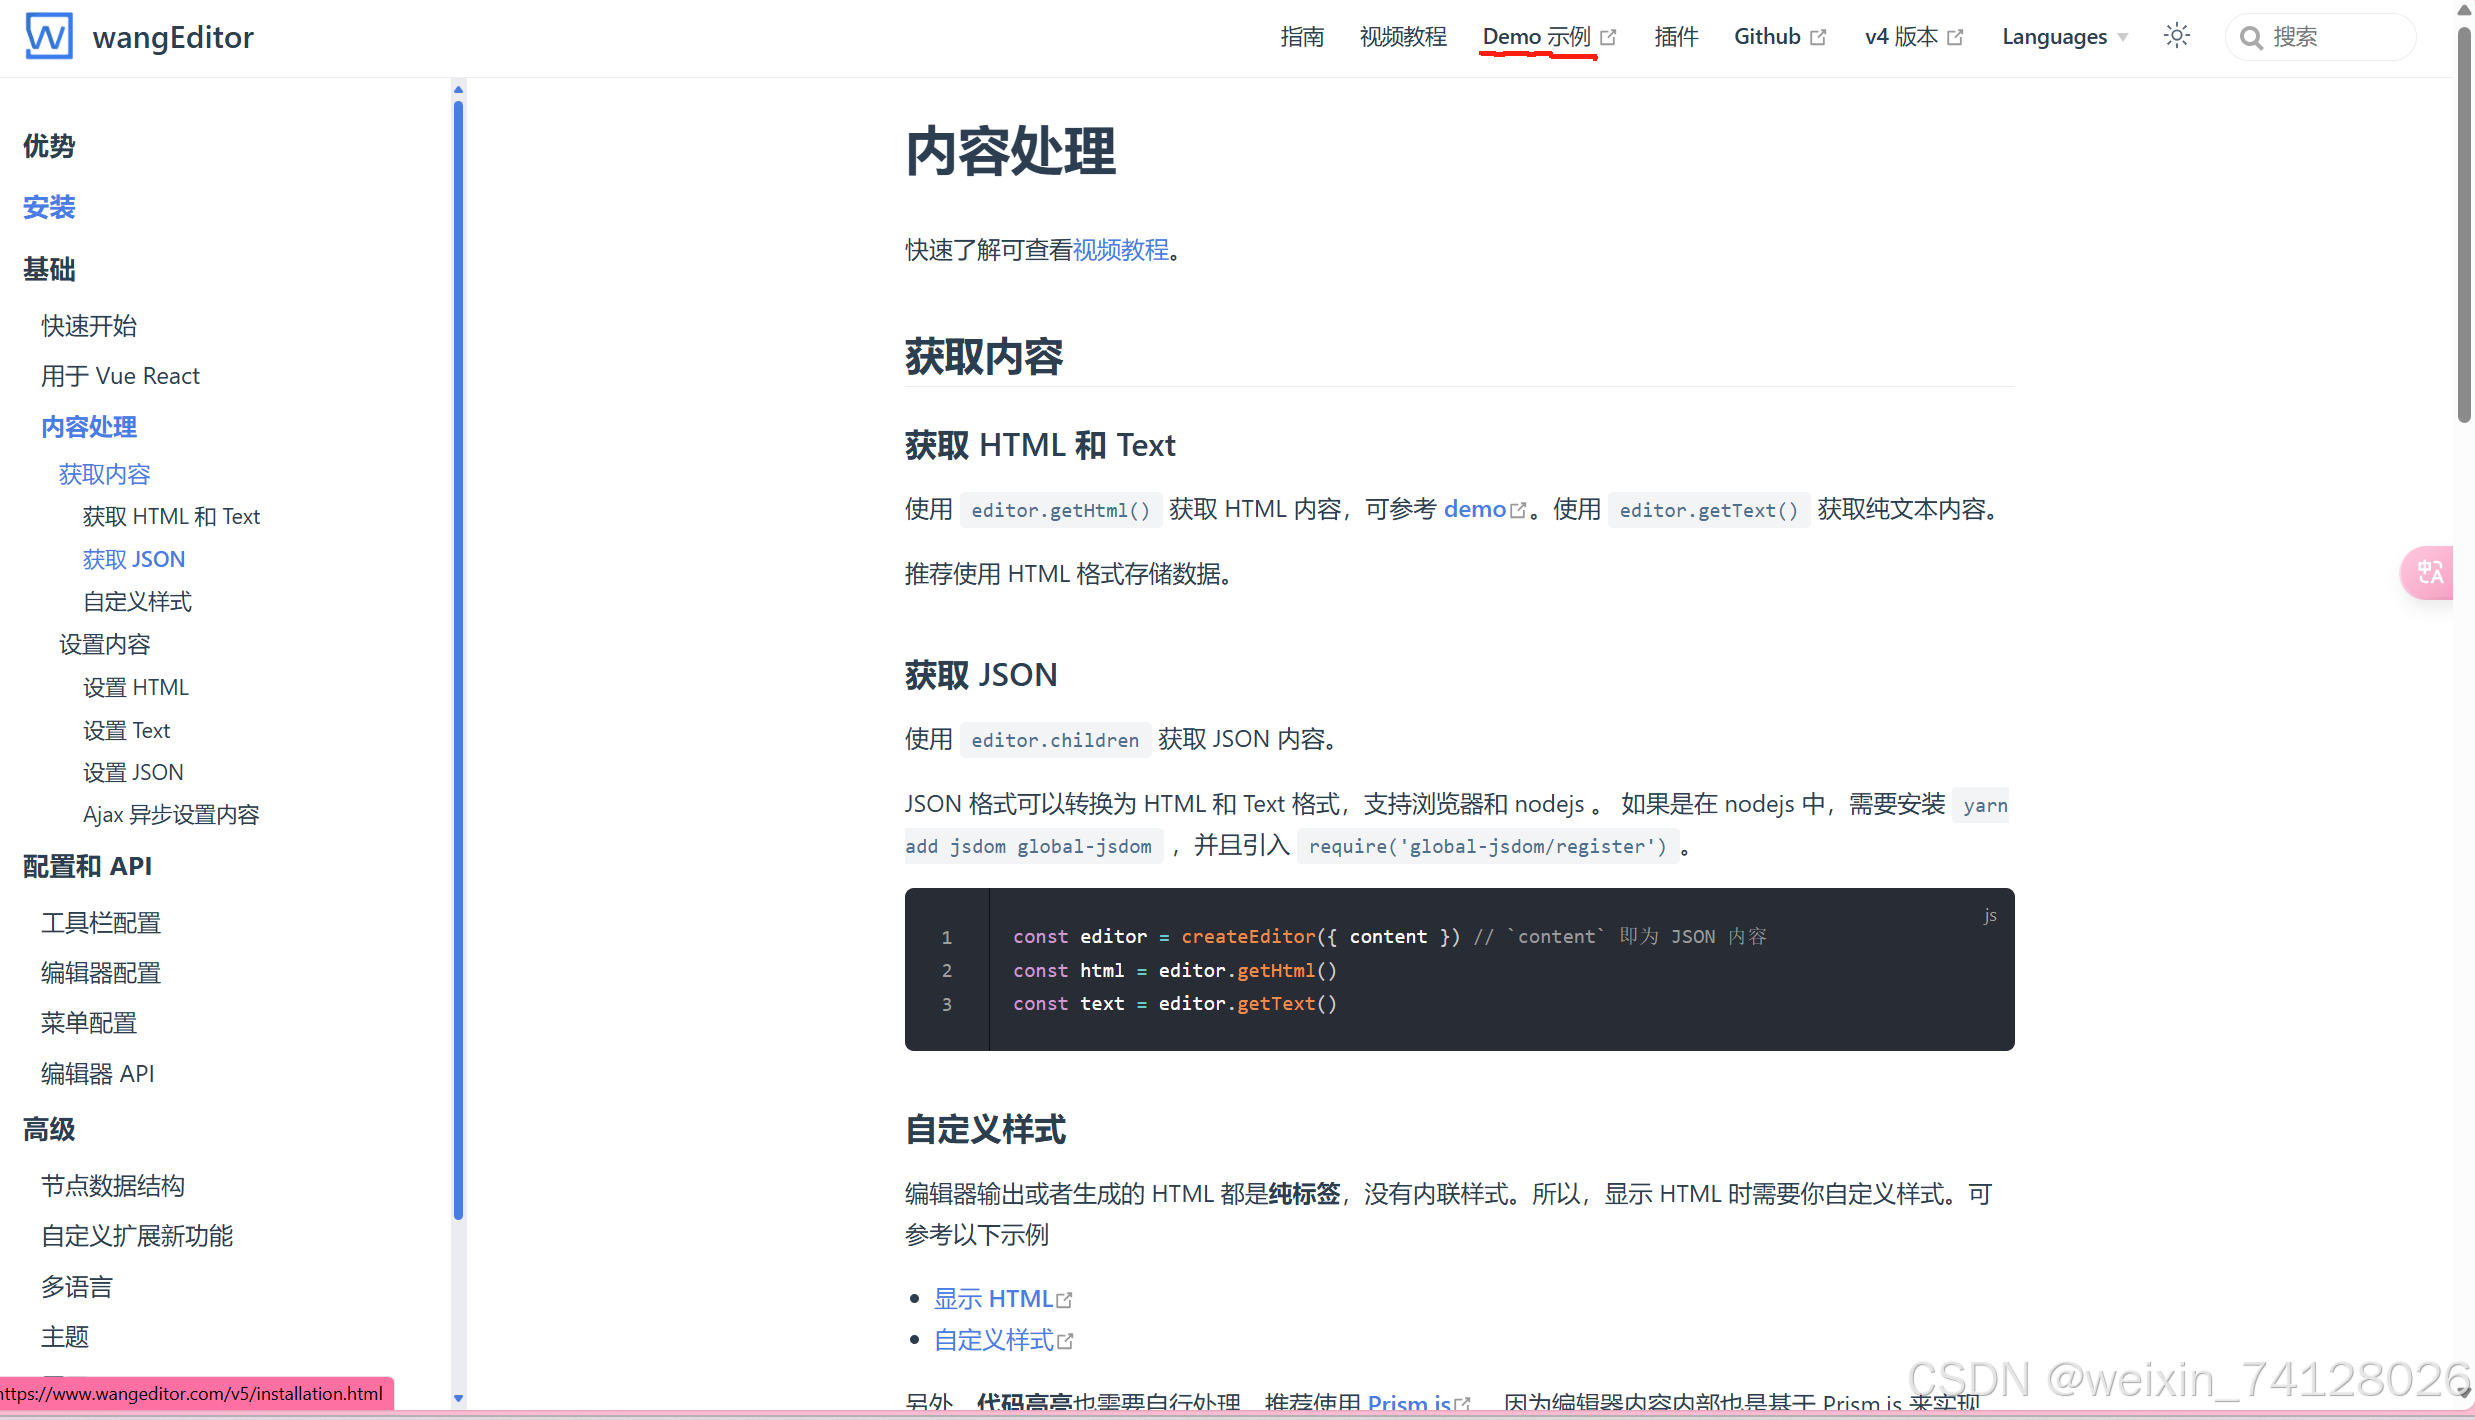Focus the 搜索 search field
The height and width of the screenshot is (1420, 2475).
(2335, 37)
